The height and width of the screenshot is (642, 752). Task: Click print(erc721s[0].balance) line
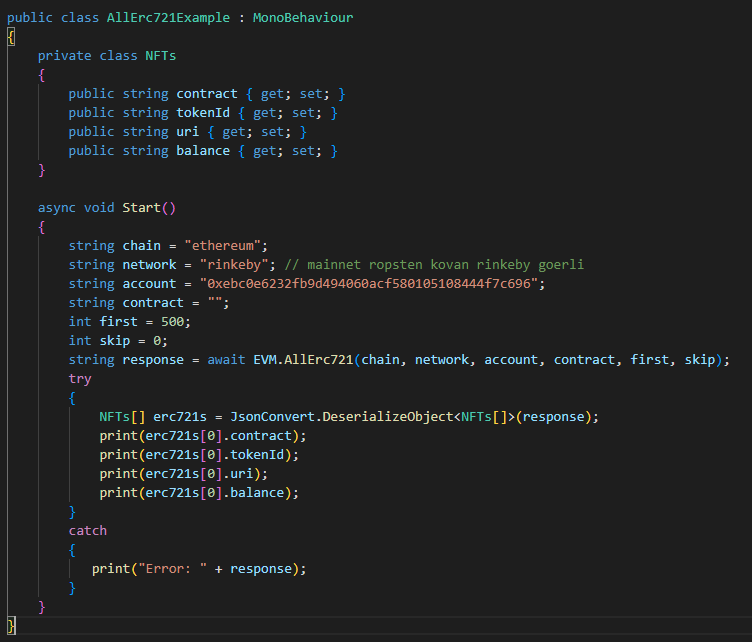199,493
